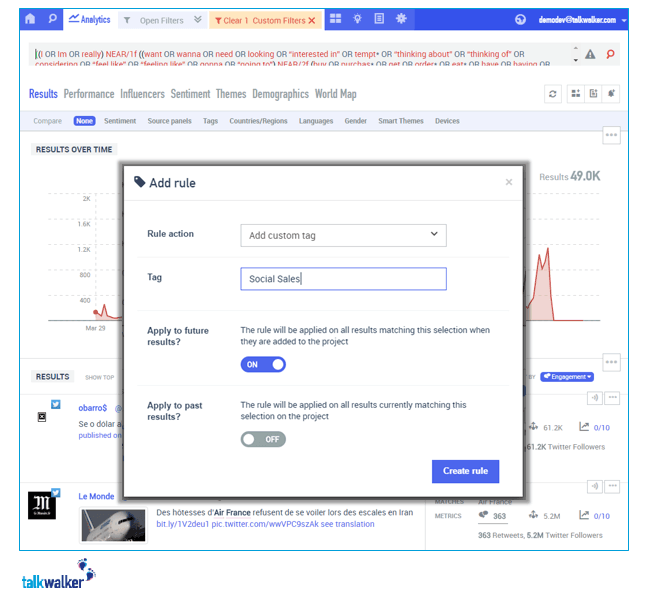Viewport: 664px width, 601px height.
Task: Compare by Tags
Action: click(x=210, y=121)
